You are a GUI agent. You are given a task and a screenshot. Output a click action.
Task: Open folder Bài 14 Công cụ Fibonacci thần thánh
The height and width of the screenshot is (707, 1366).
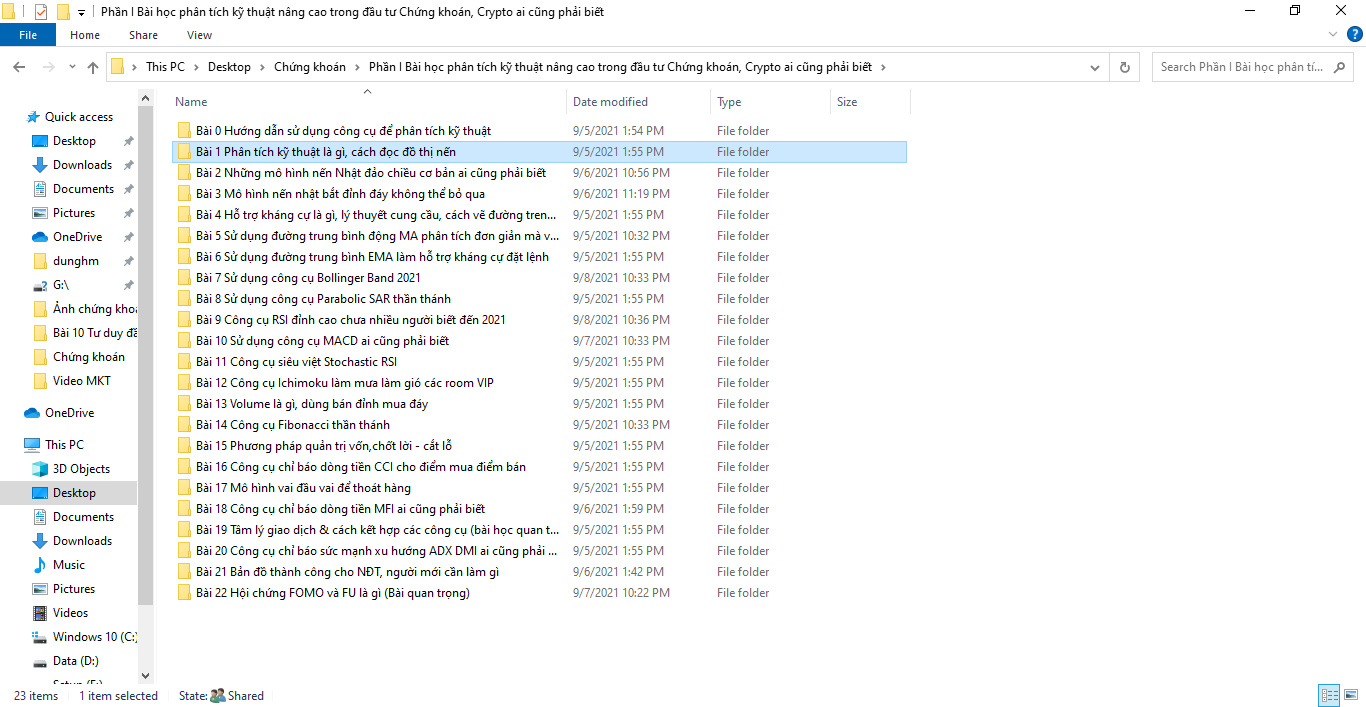[292, 425]
